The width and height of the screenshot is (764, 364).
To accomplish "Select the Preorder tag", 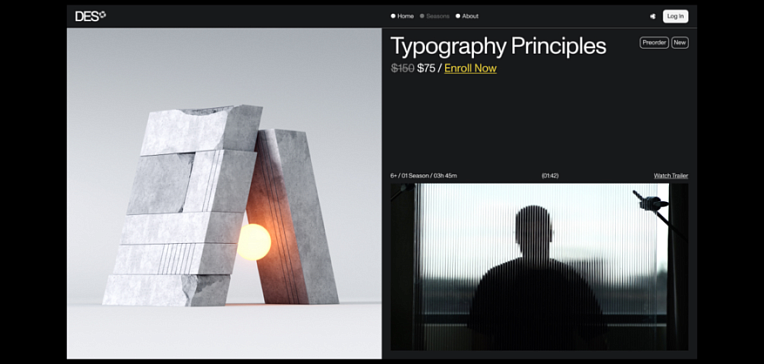I will click(654, 43).
